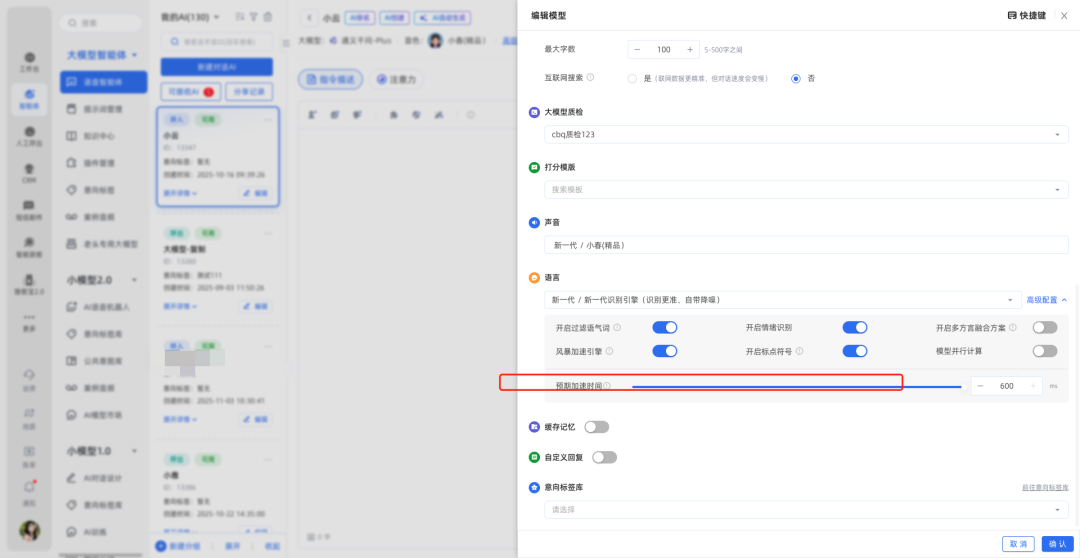Screen dimensions: 1080x558
Task: Disable the 开启情绪识别 switch
Action: pos(854,328)
